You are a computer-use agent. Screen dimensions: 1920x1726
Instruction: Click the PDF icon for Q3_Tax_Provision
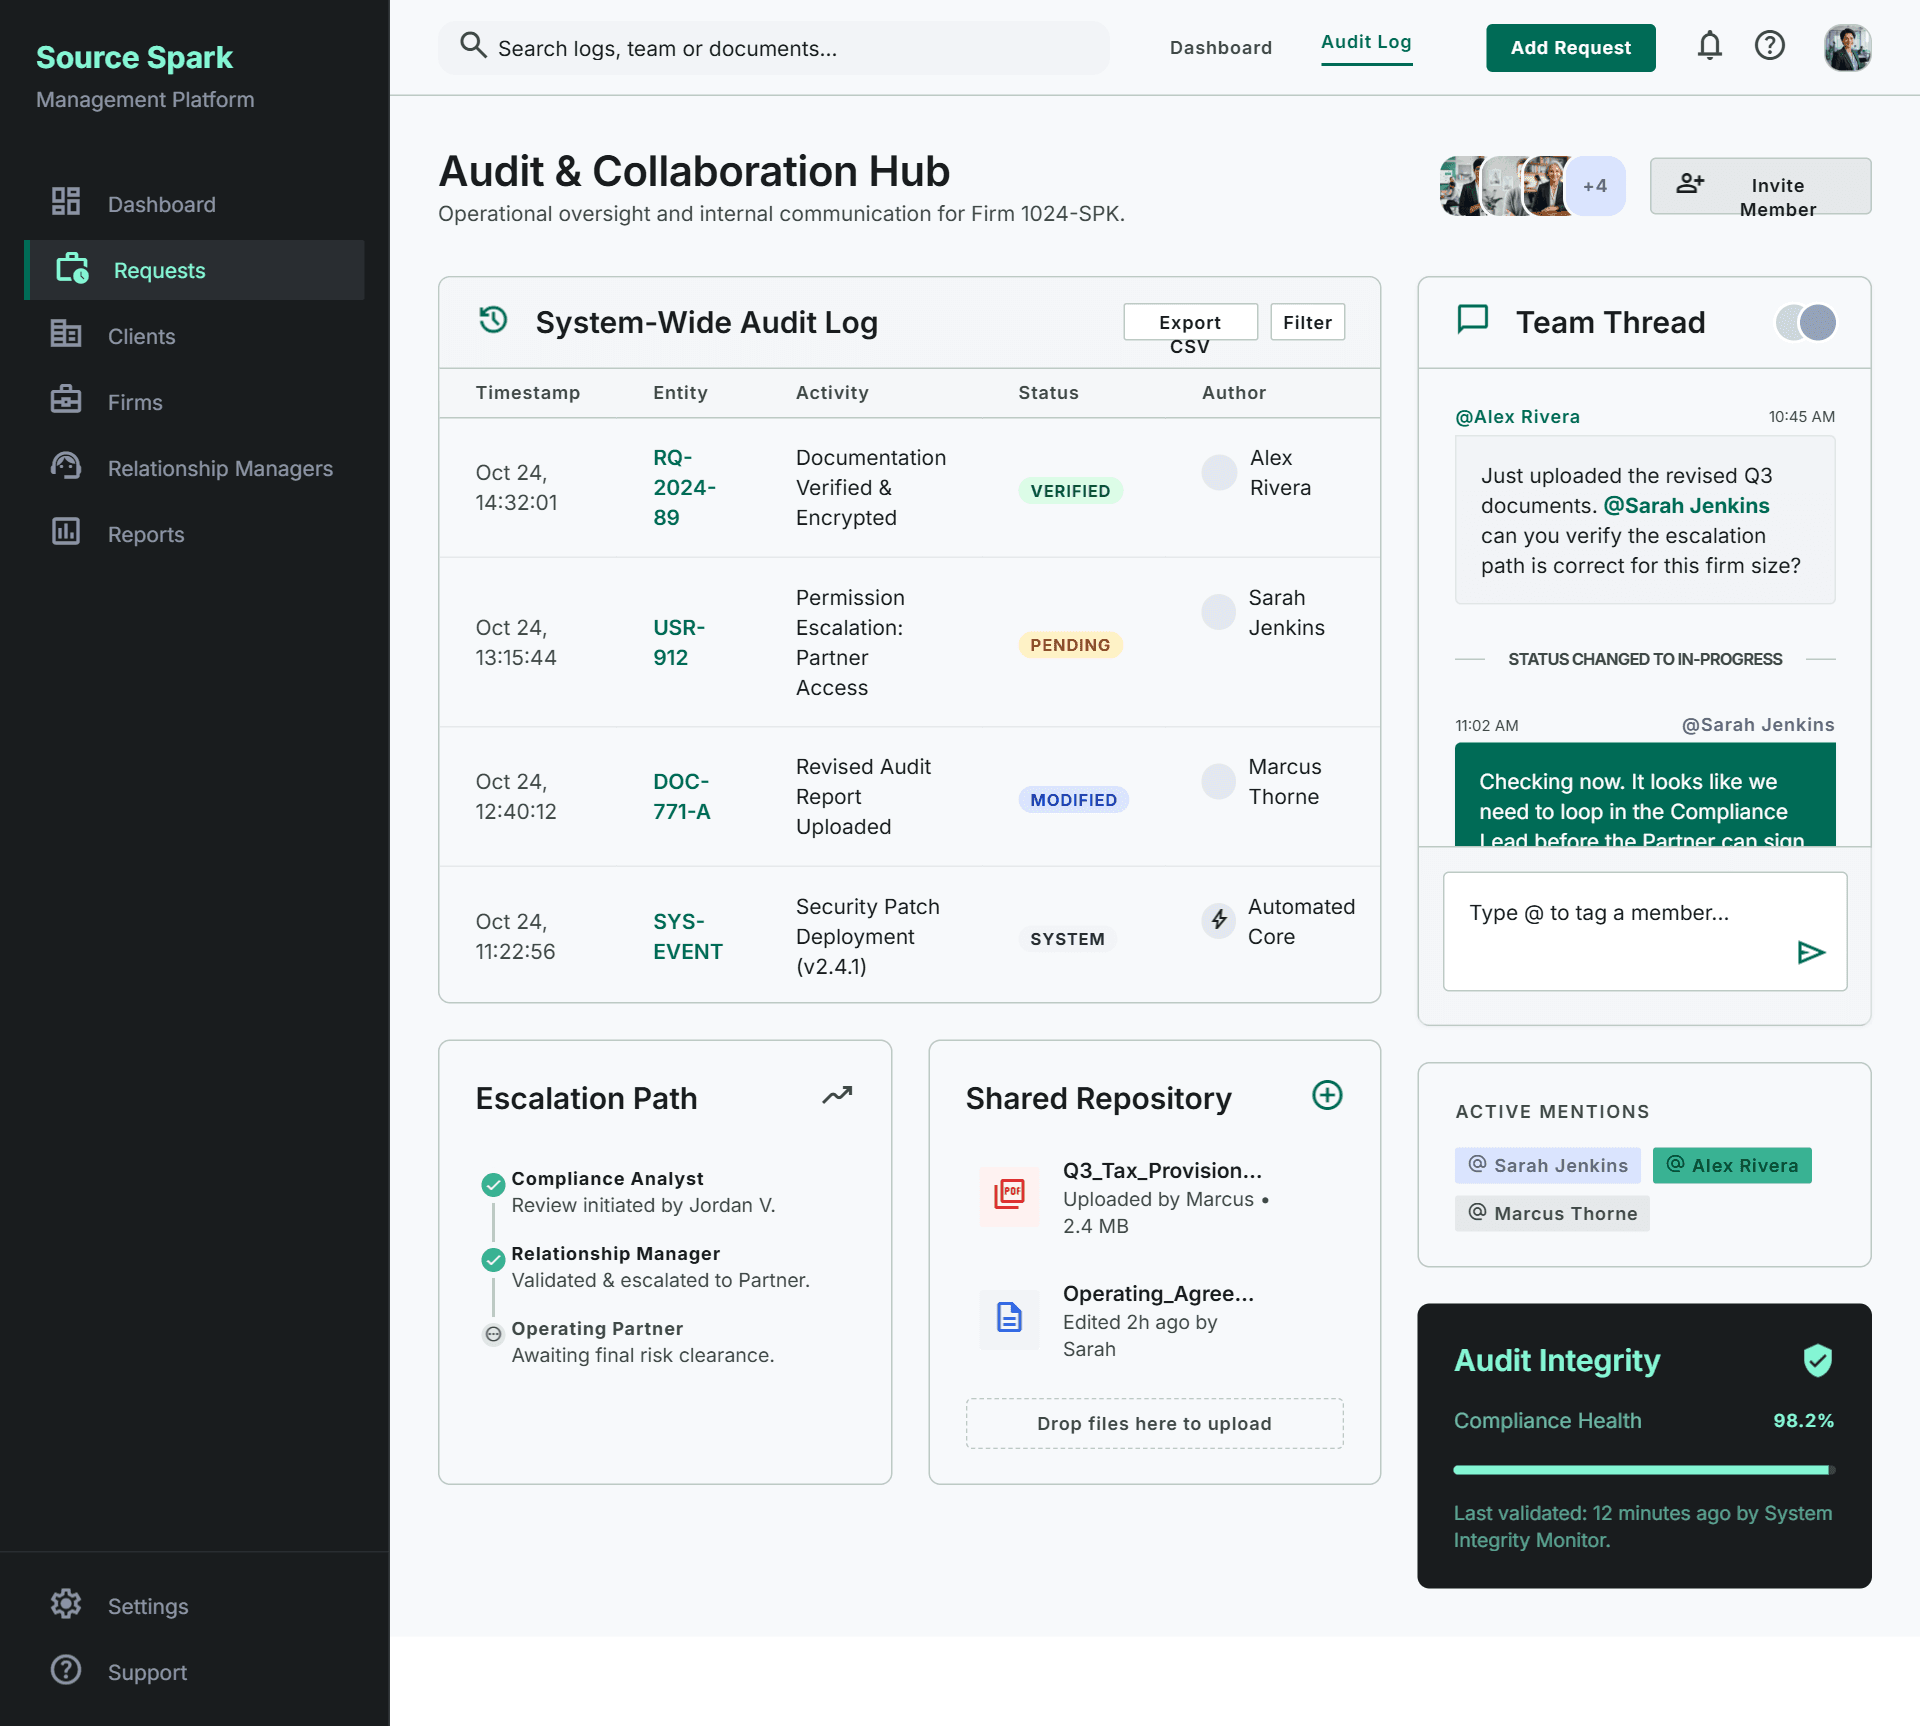[x=1009, y=1195]
